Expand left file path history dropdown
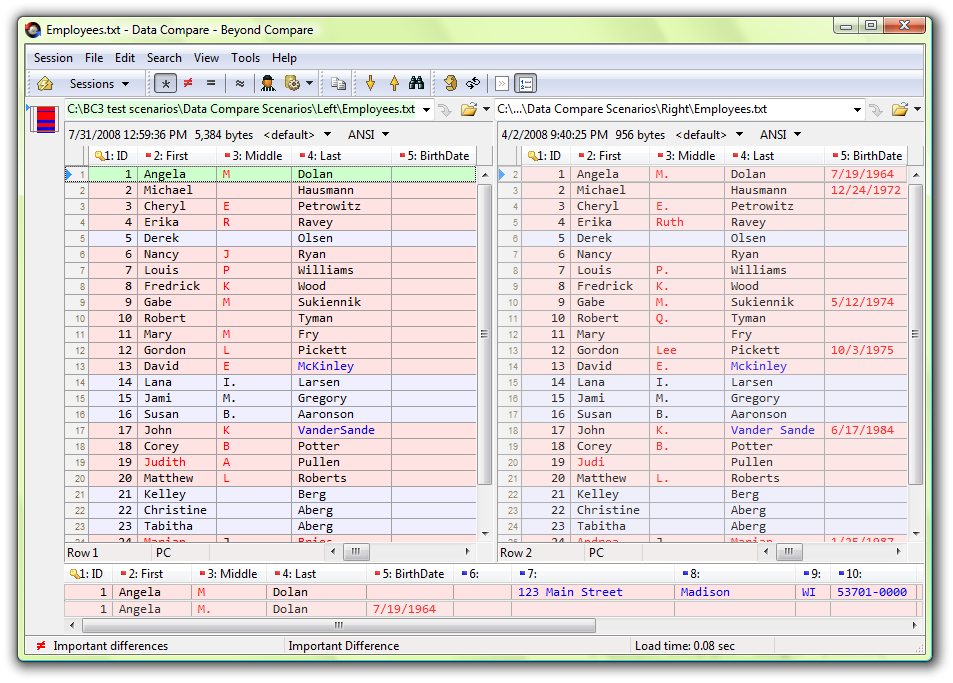 coord(427,110)
